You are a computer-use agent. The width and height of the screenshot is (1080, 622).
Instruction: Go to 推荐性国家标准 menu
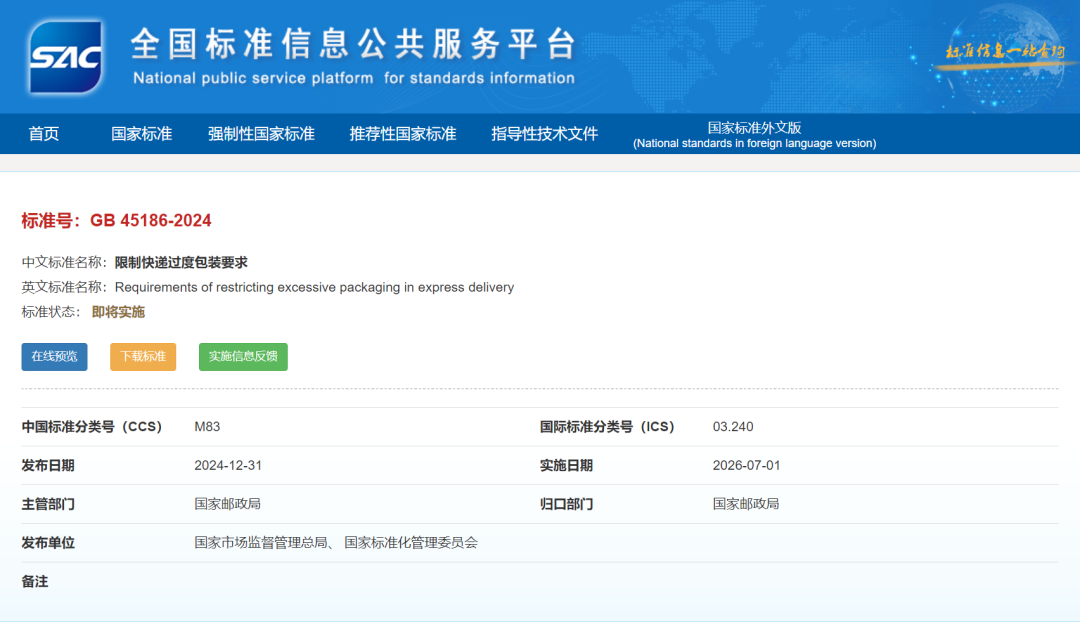click(x=402, y=134)
